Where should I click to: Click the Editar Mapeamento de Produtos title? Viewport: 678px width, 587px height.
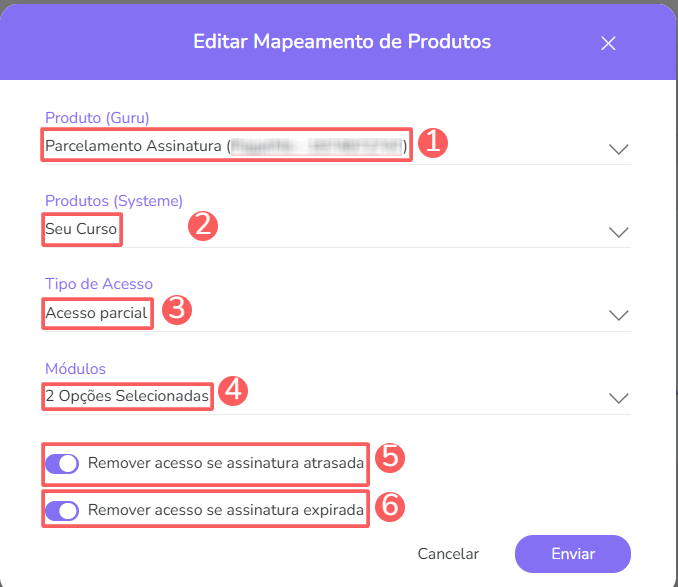pos(342,42)
